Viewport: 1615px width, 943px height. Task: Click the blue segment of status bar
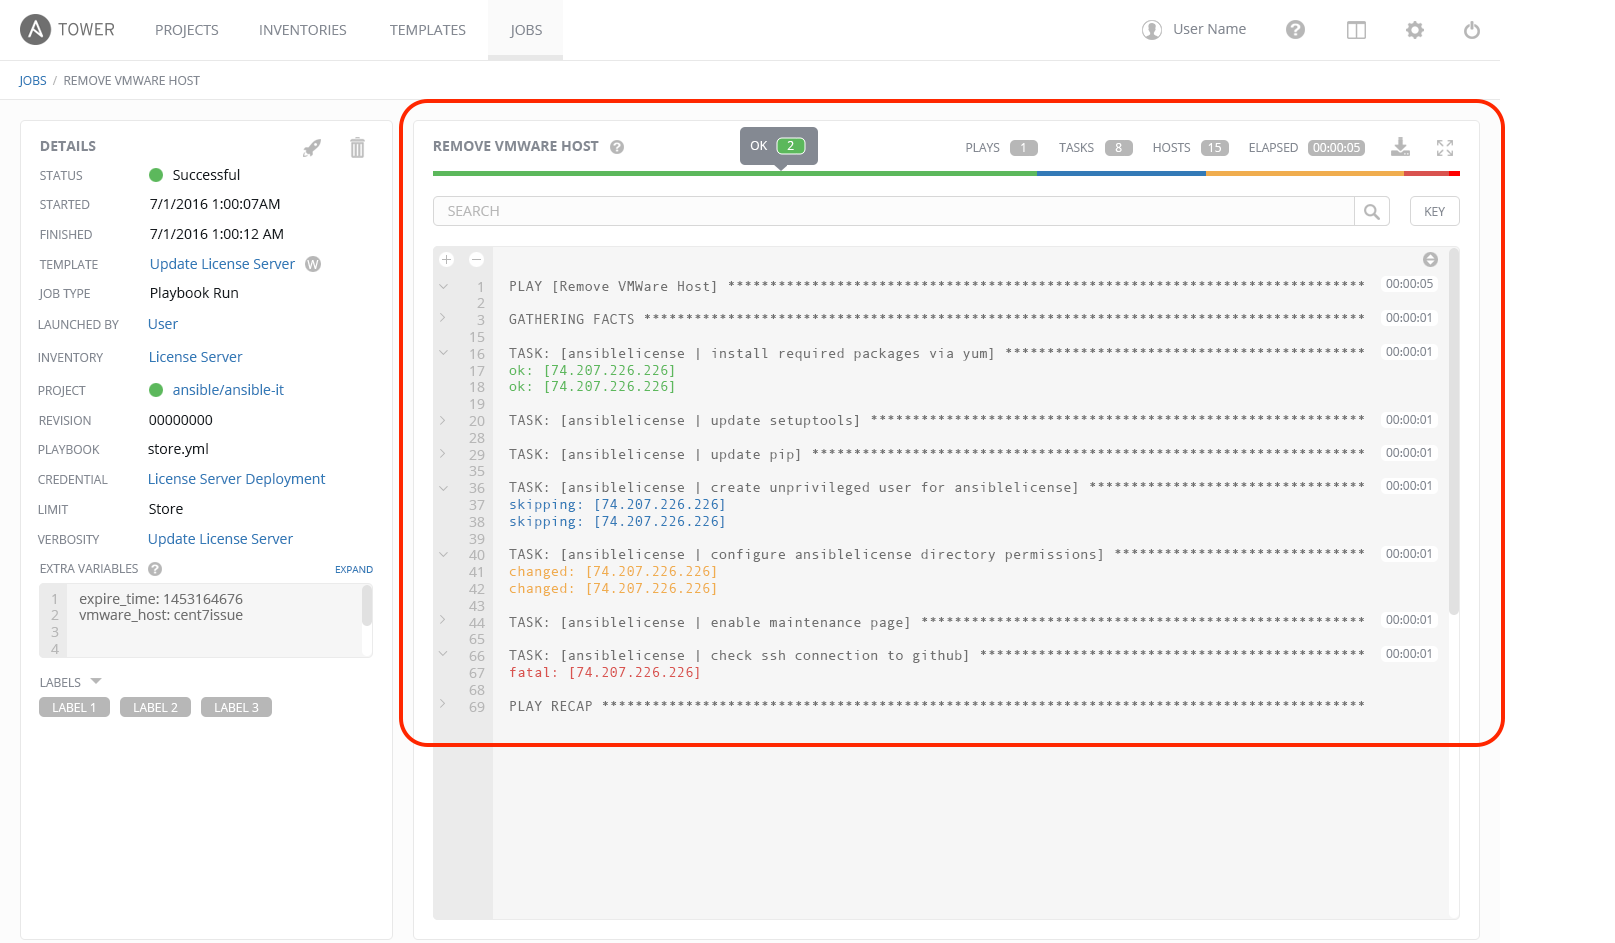tap(1121, 174)
